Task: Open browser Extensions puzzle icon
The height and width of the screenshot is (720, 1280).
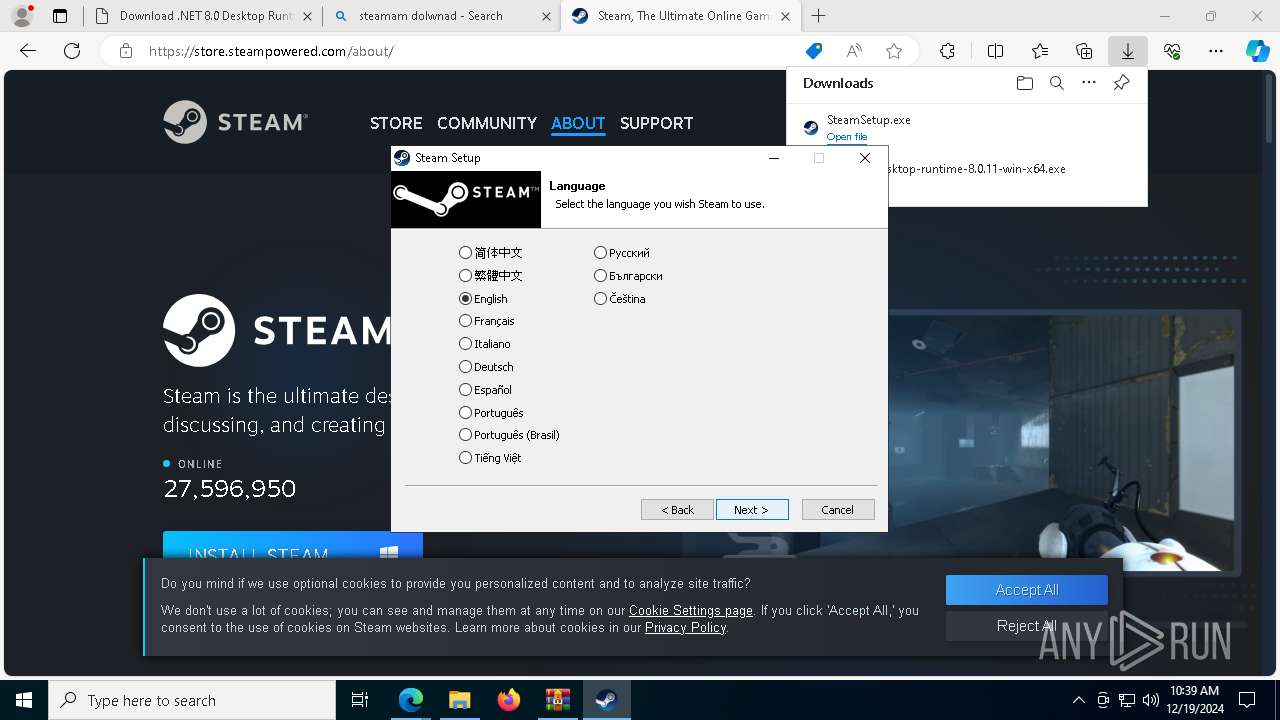Action: coord(947,51)
